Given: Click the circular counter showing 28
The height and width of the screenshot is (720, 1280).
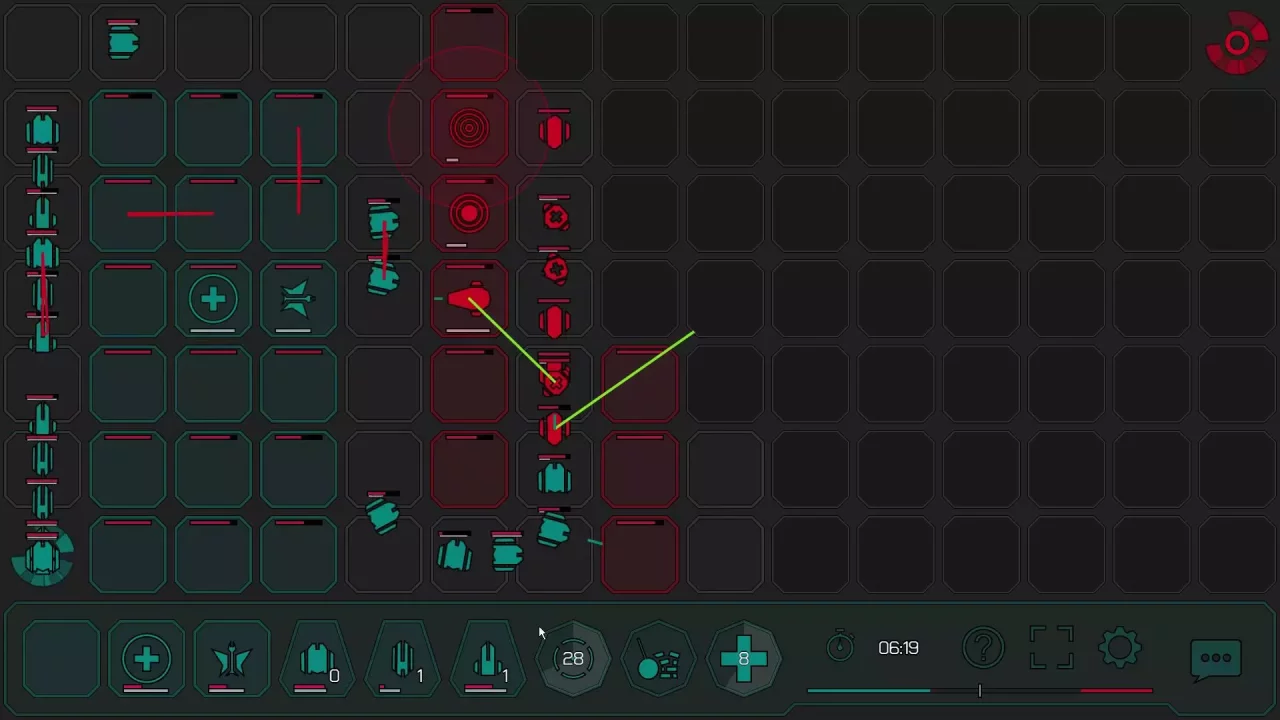Looking at the screenshot, I should pos(573,659).
